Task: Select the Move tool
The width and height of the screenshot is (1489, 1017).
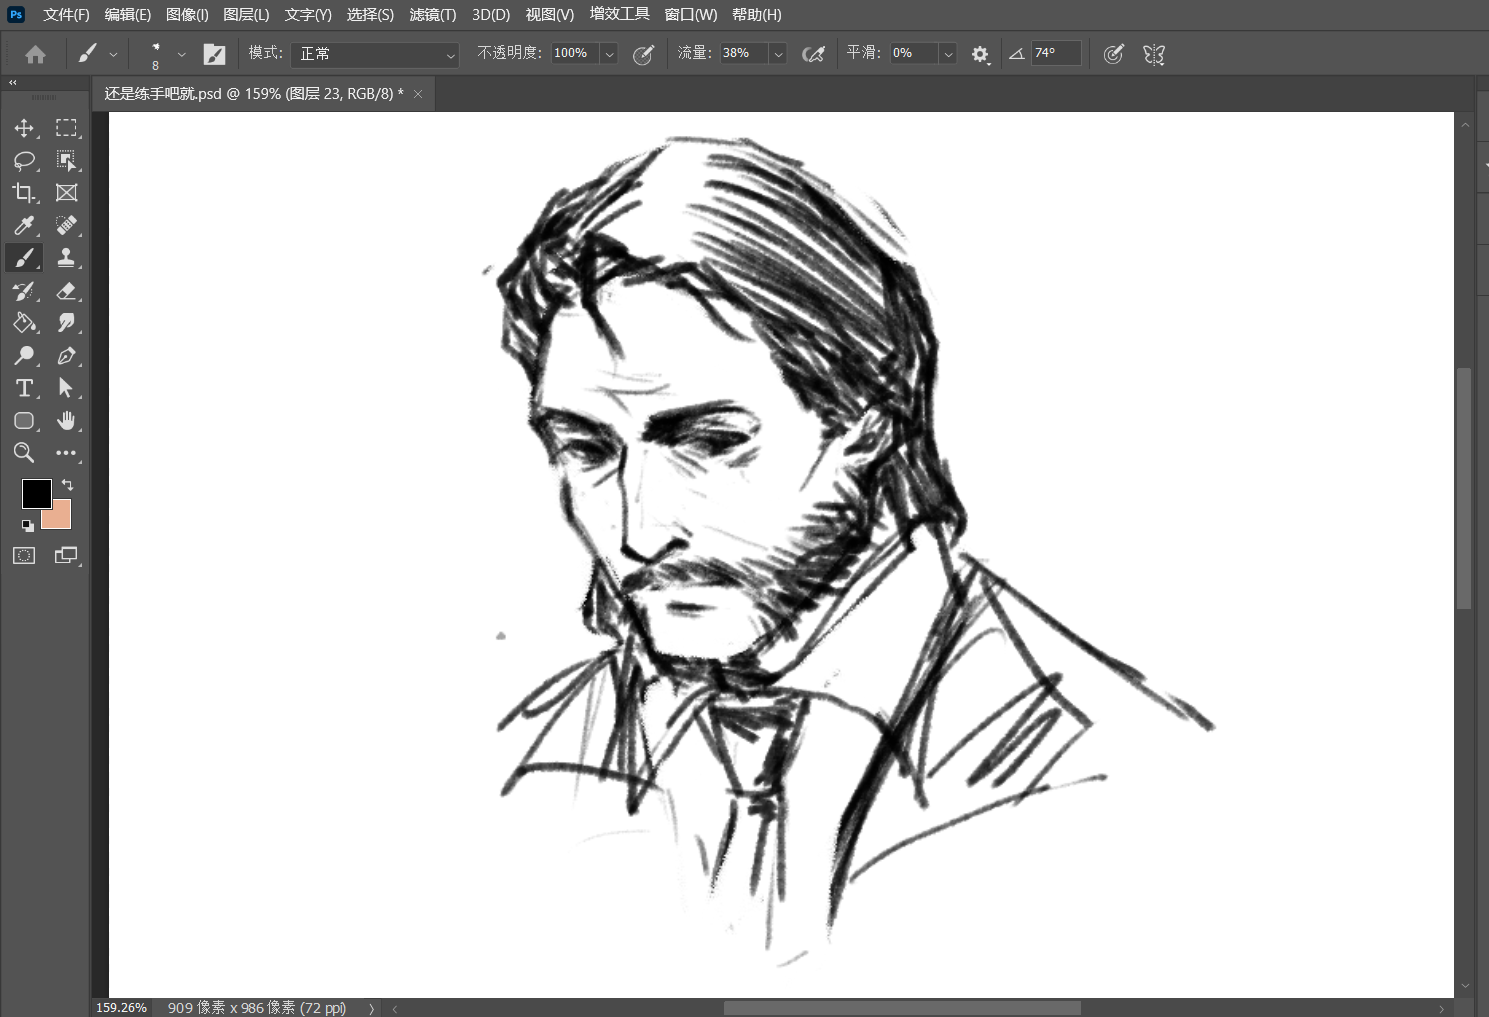Action: click(x=24, y=128)
